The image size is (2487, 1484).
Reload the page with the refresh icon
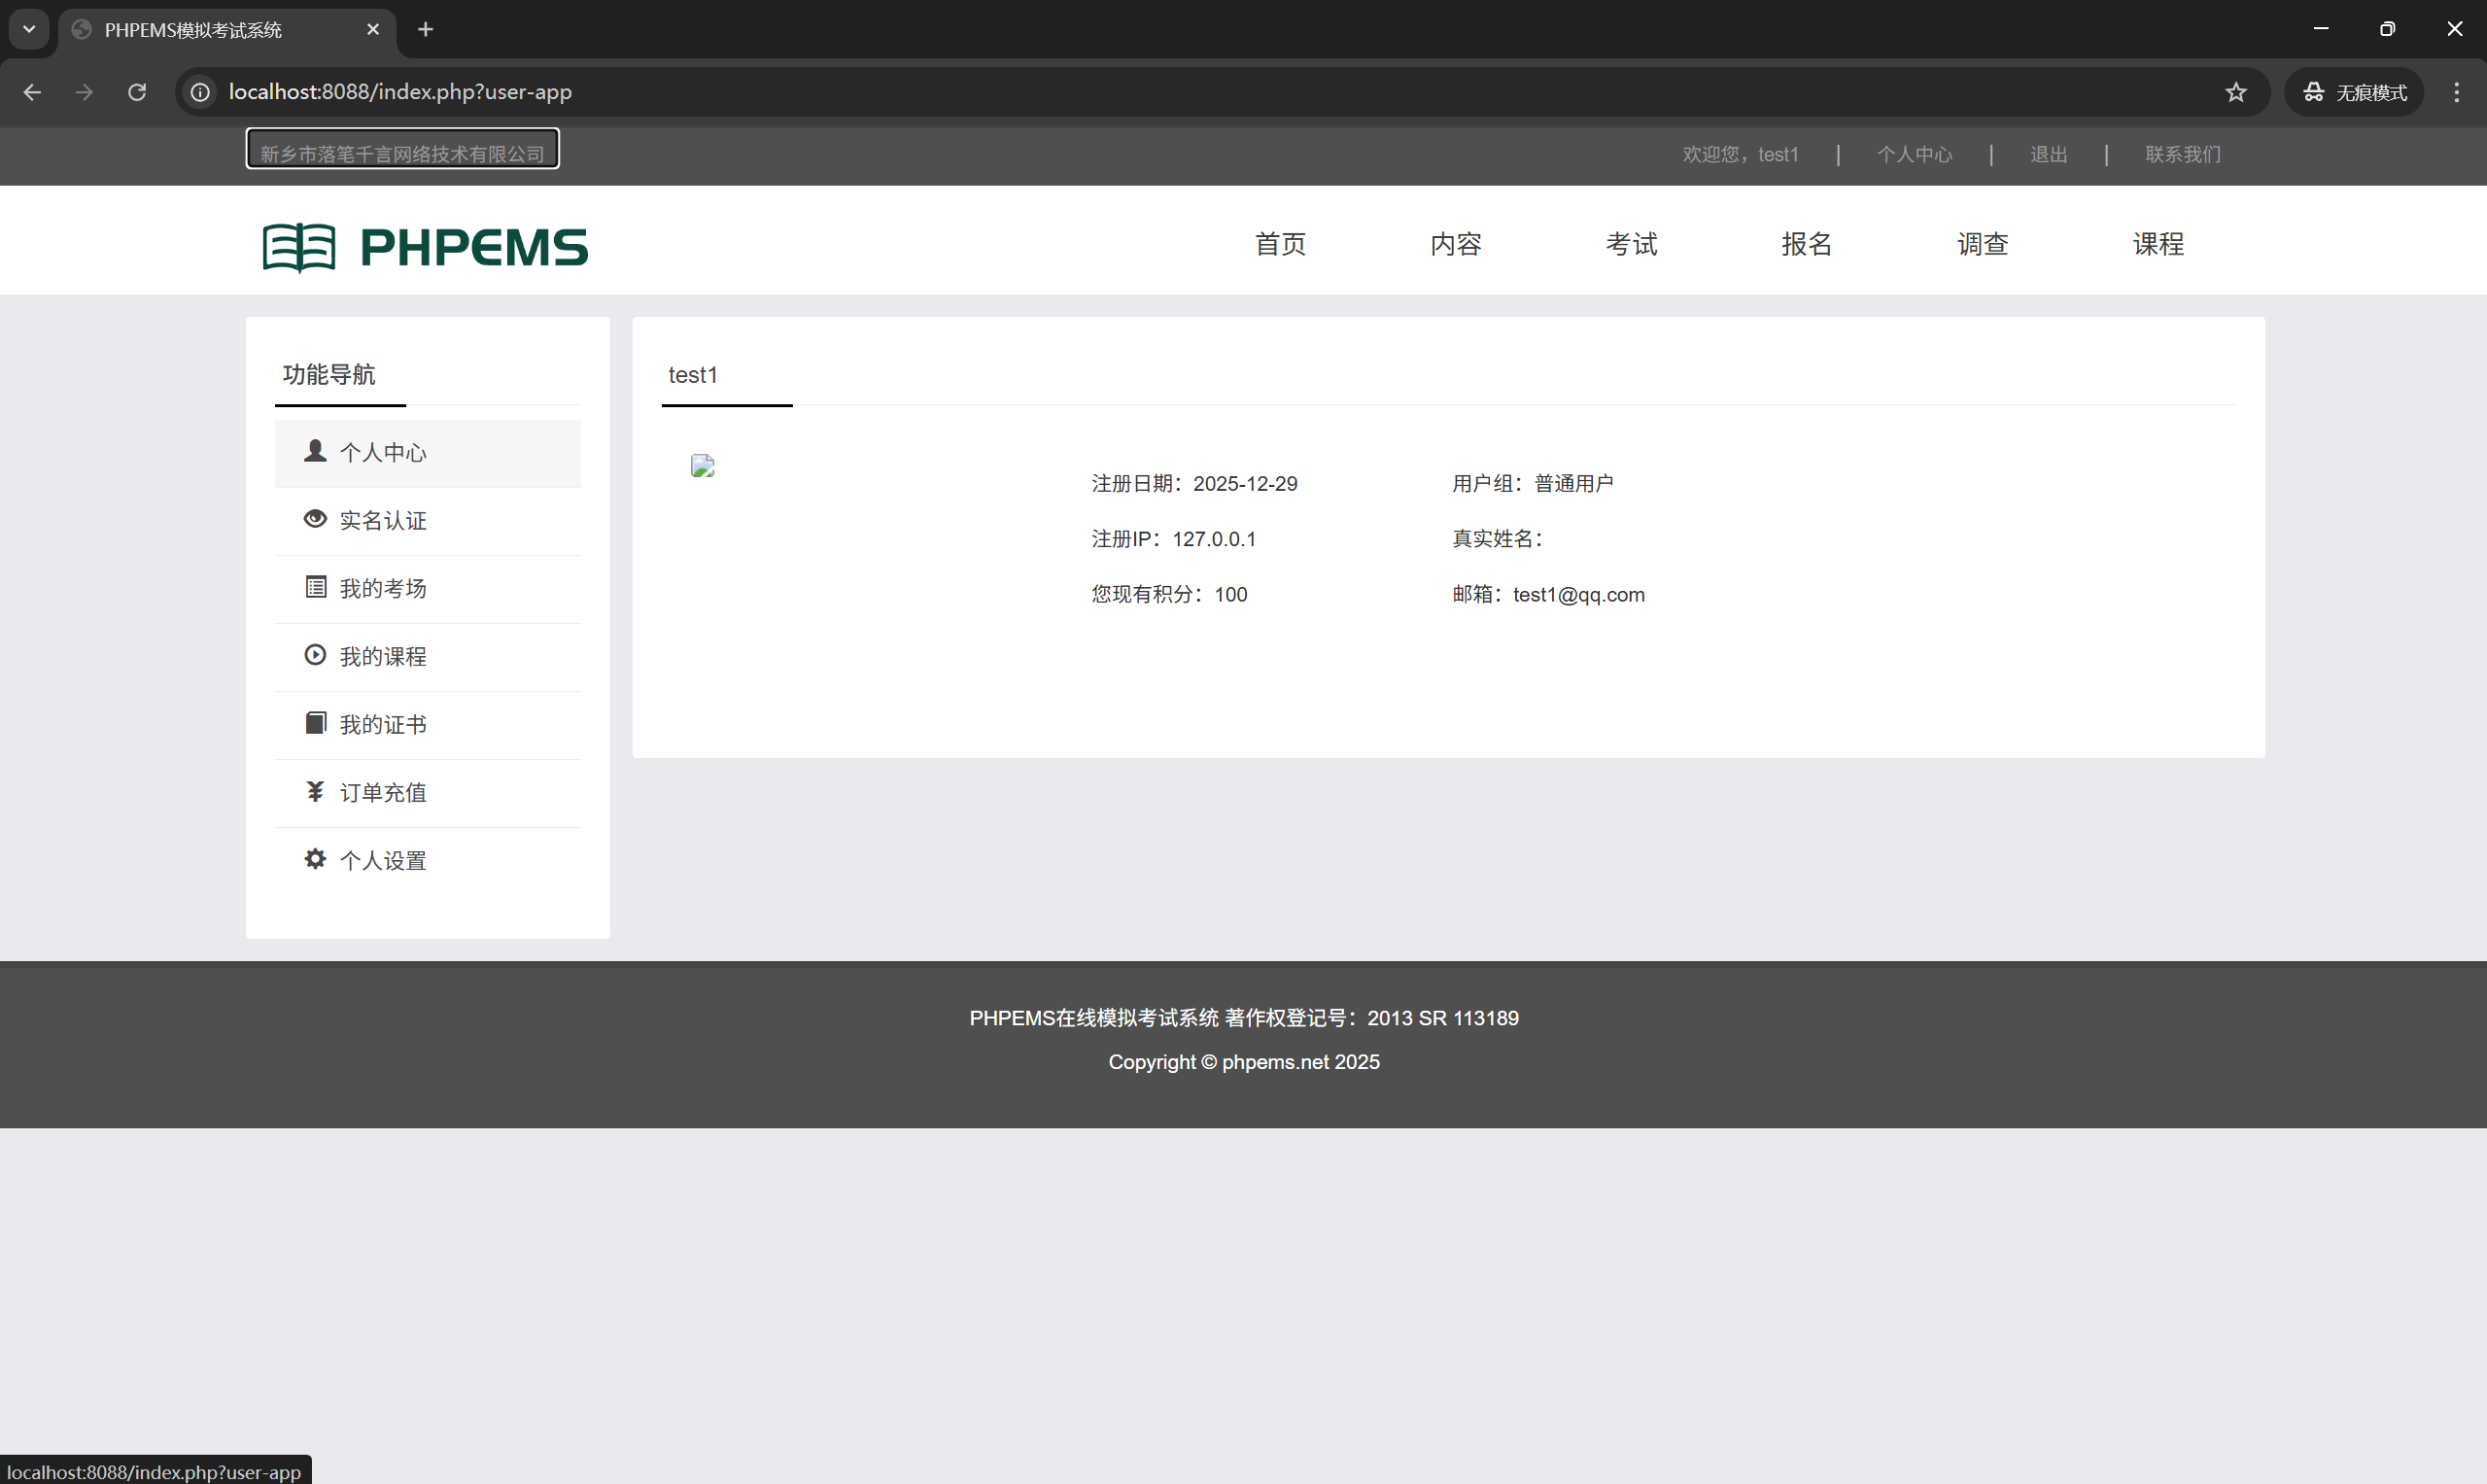[x=137, y=92]
